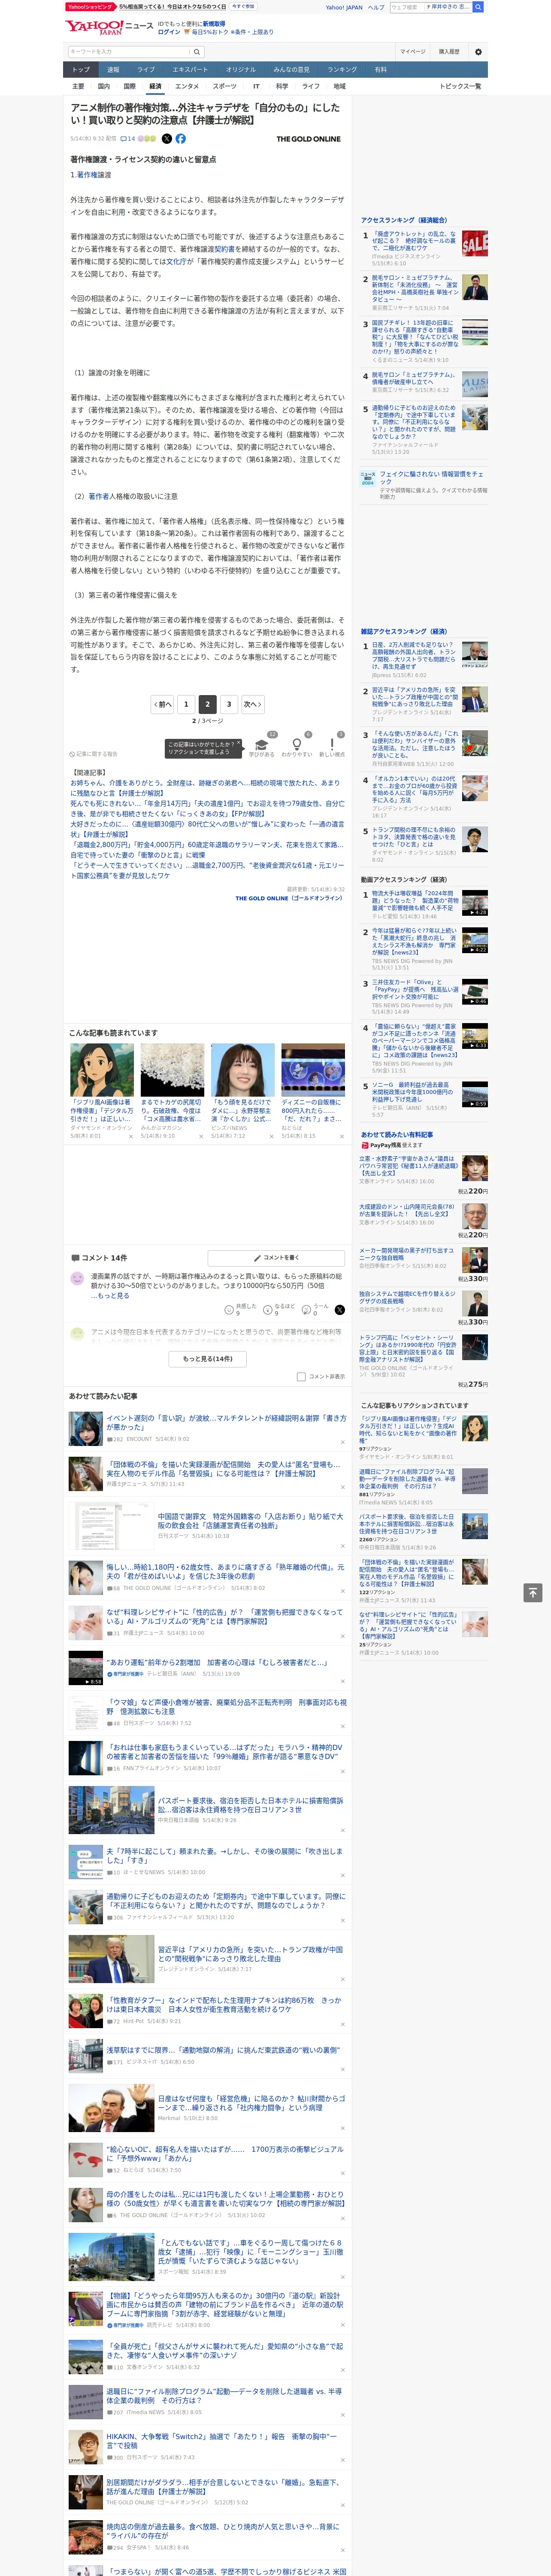Click the back-to-top arrow button
Screen dimensions: 551x2576
click(x=533, y=1592)
